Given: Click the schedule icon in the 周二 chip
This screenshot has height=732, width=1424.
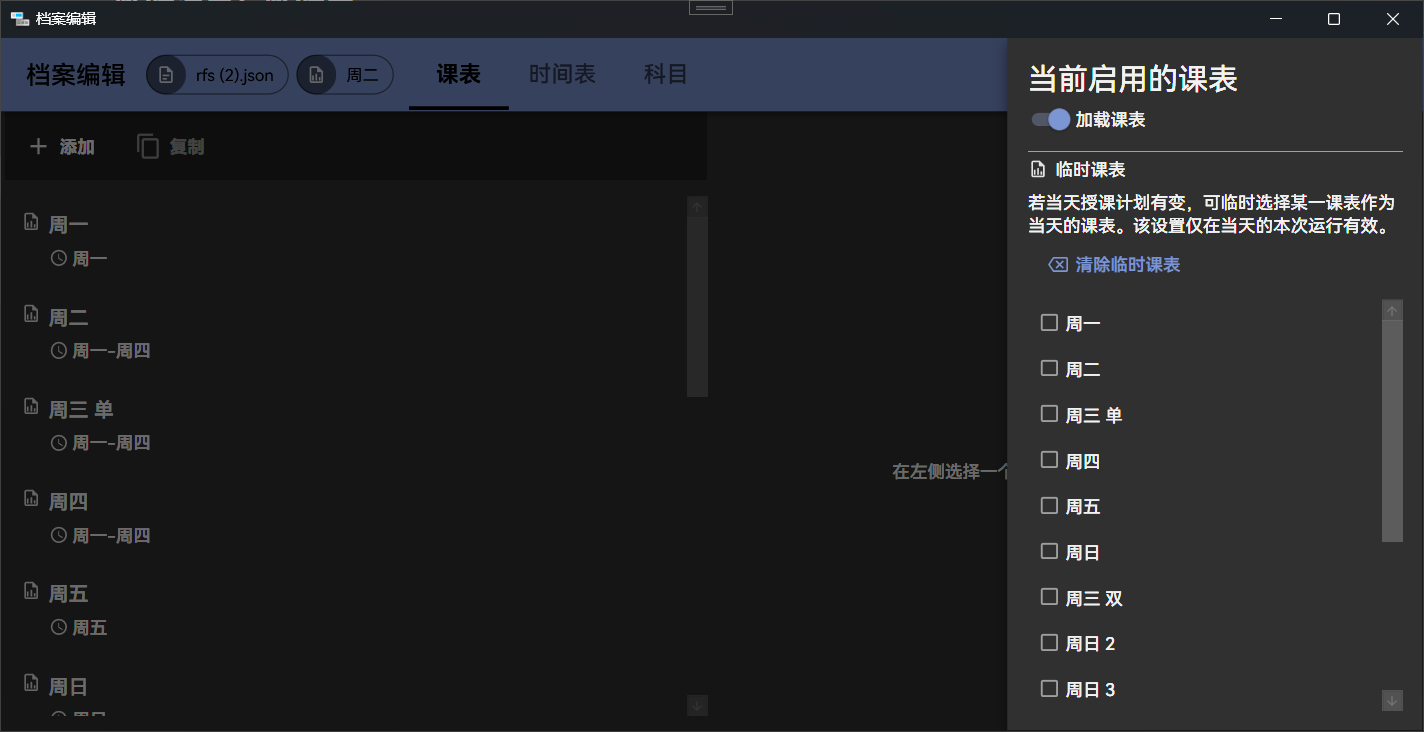Looking at the screenshot, I should tap(316, 75).
